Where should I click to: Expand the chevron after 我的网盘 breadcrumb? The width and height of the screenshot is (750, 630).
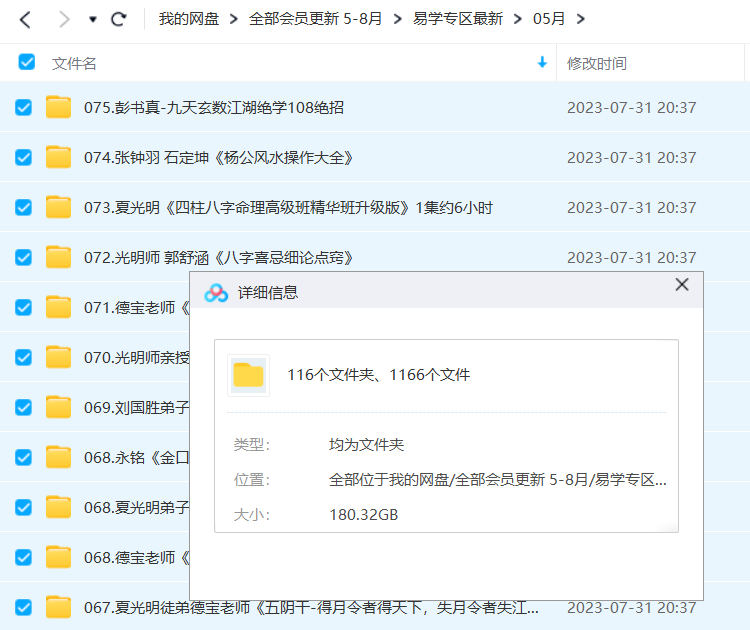[232, 19]
